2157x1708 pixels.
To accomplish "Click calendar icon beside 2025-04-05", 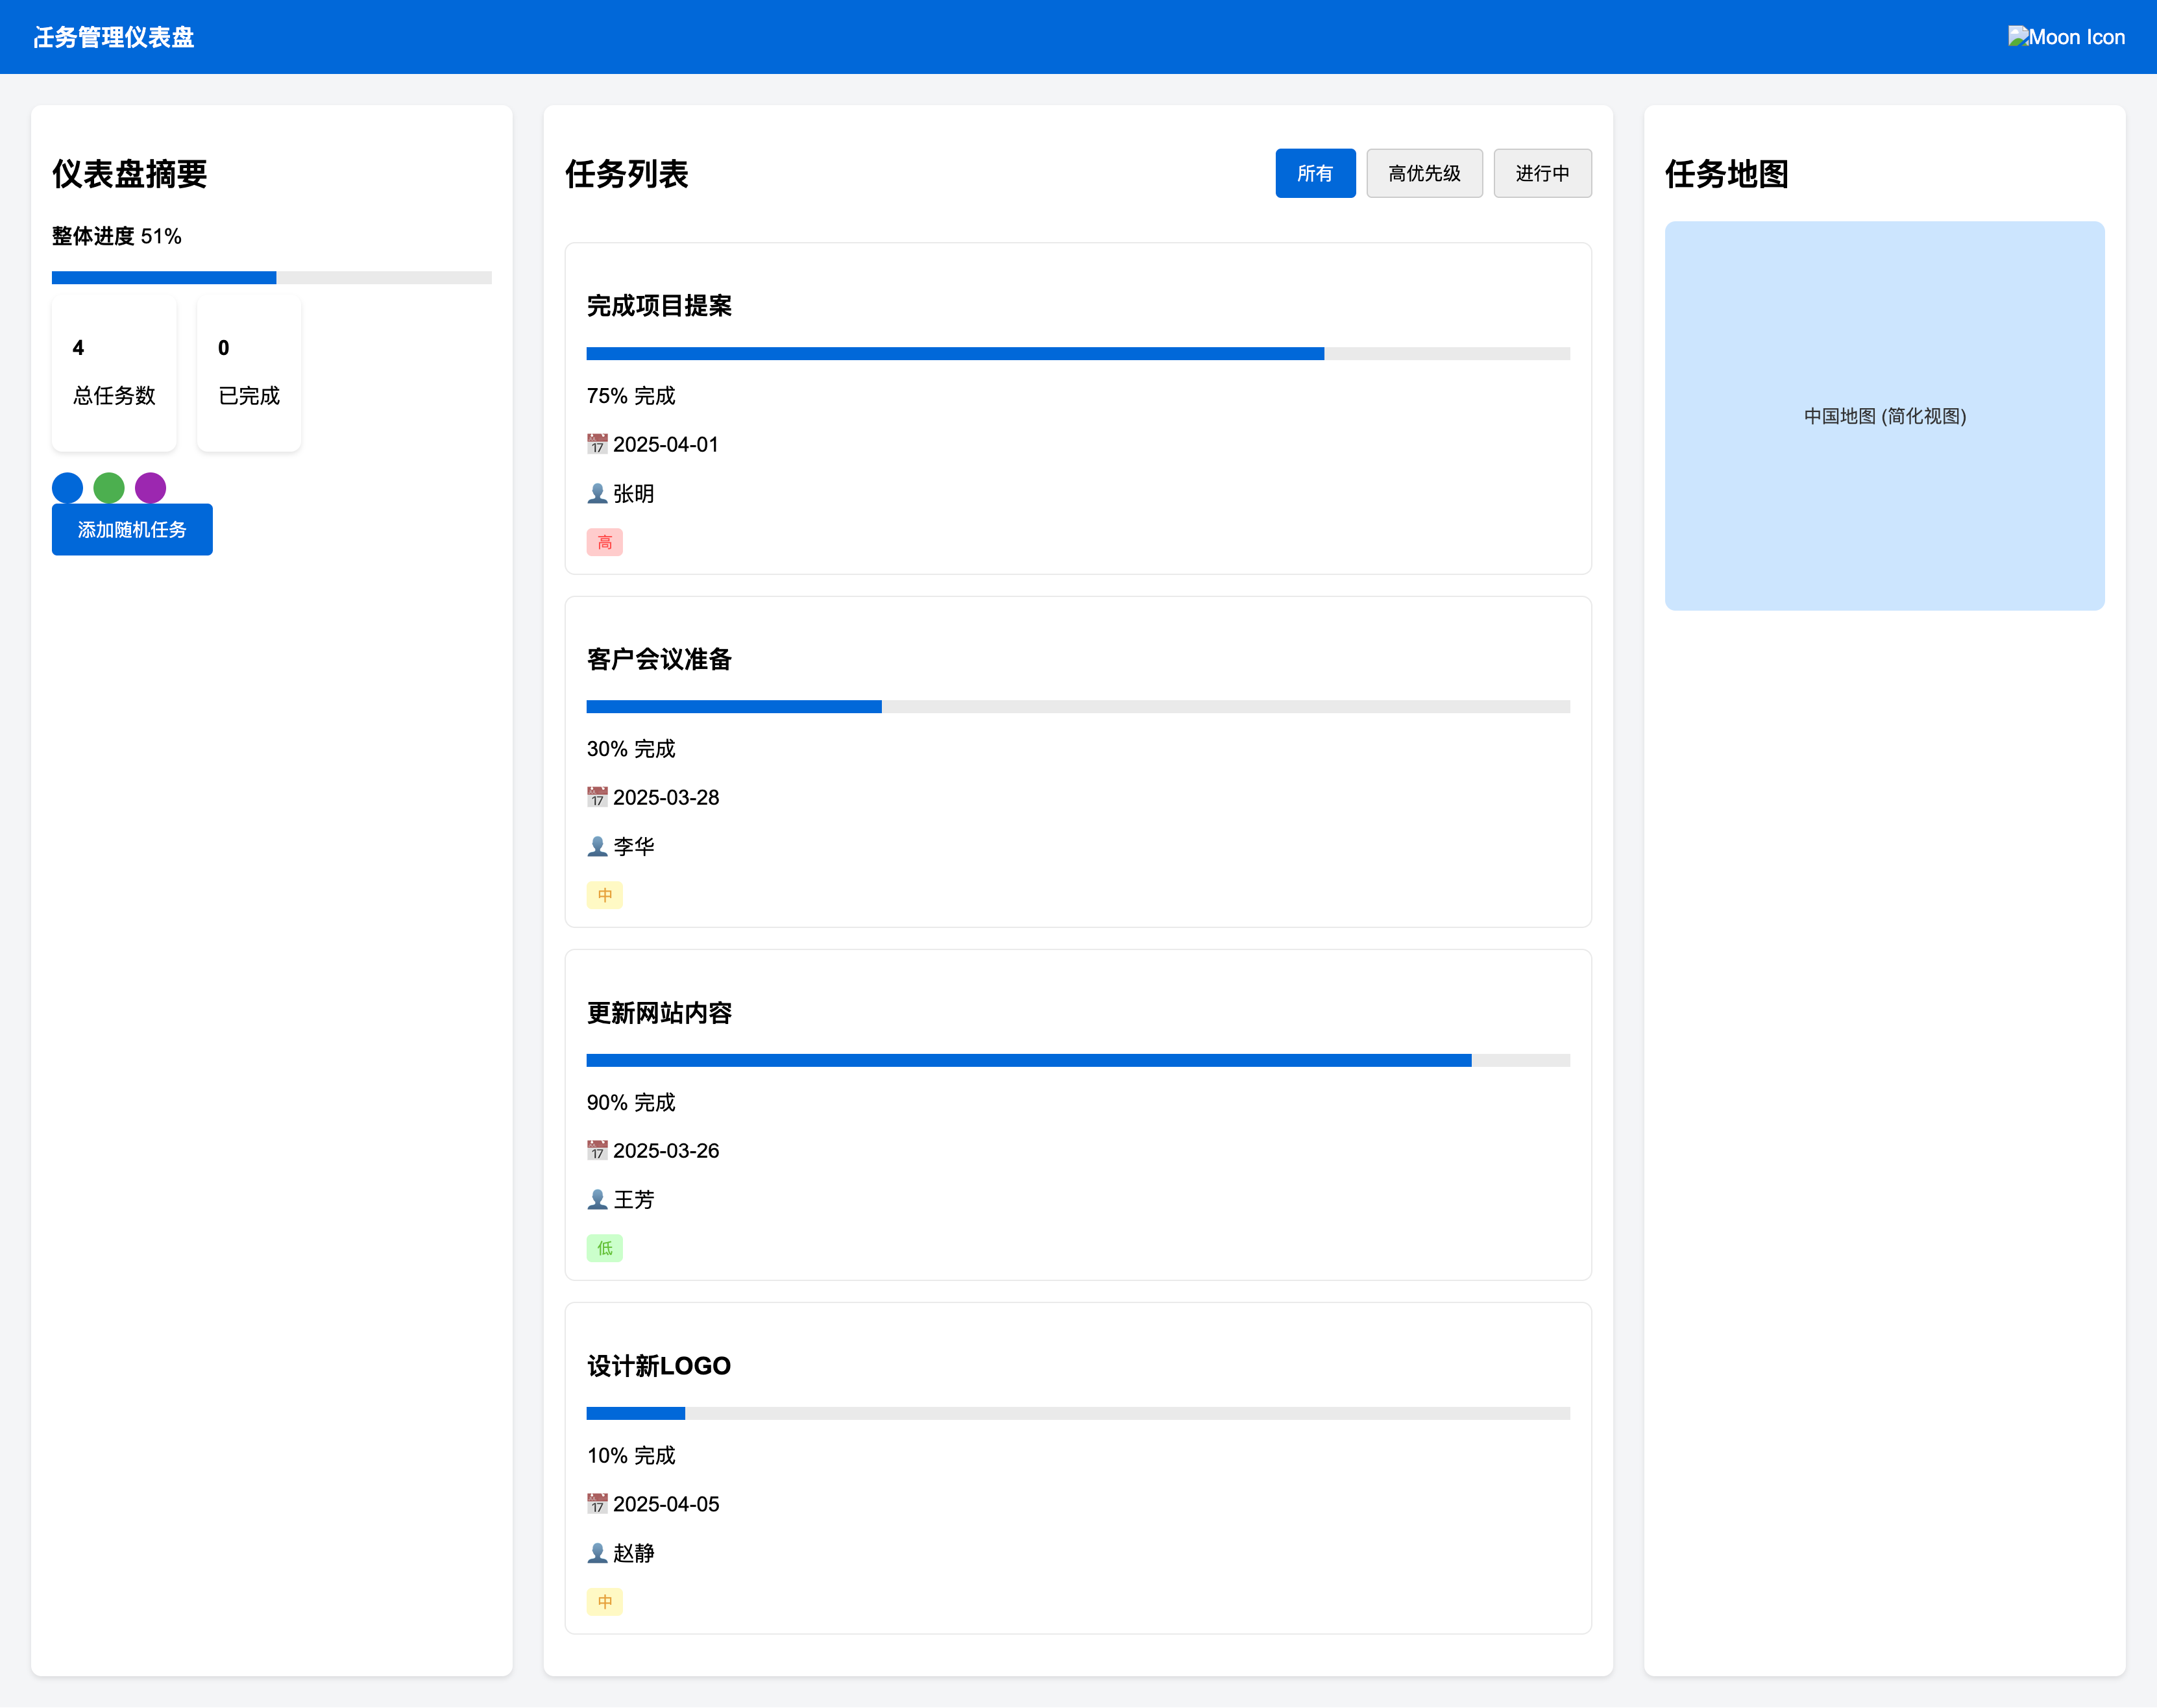I will [597, 1503].
